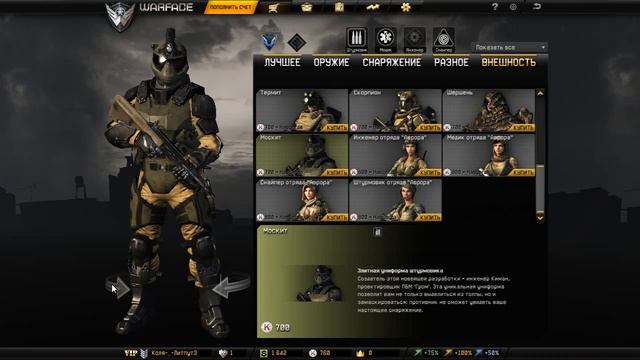Screen dimensions: 640x360
Task: Open the clipboard tasks icon in top bar
Action: (x=339, y=7)
